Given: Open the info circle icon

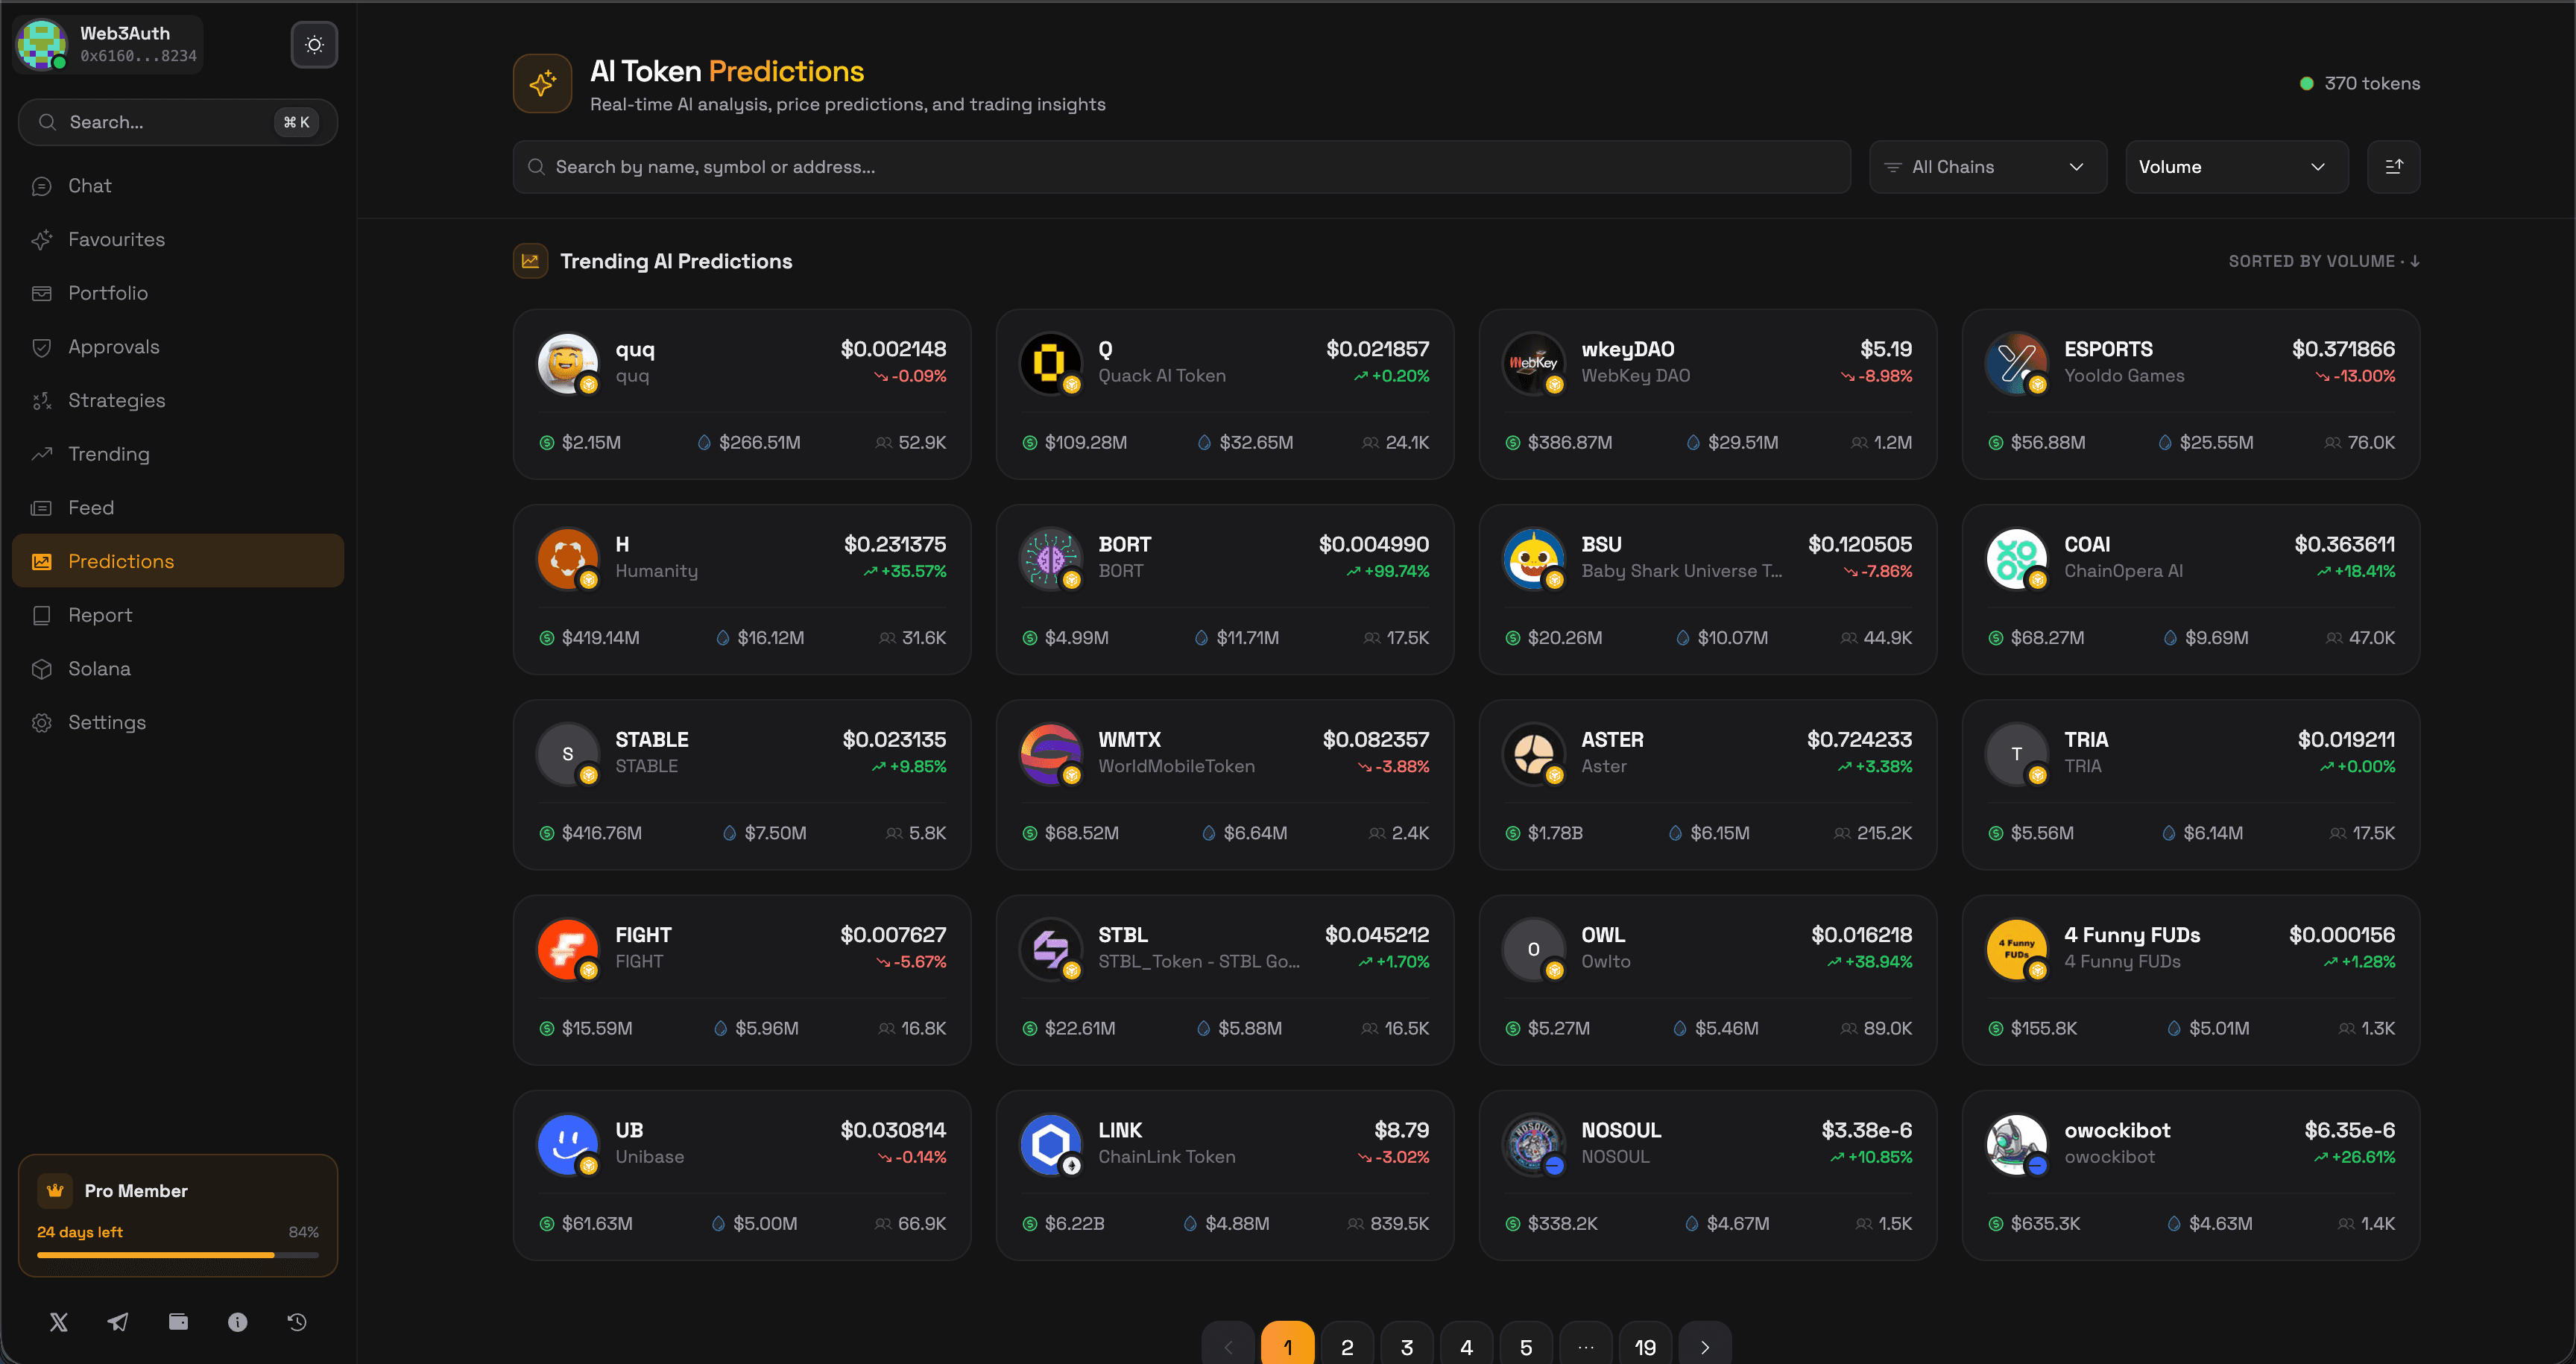Looking at the screenshot, I should (237, 1322).
